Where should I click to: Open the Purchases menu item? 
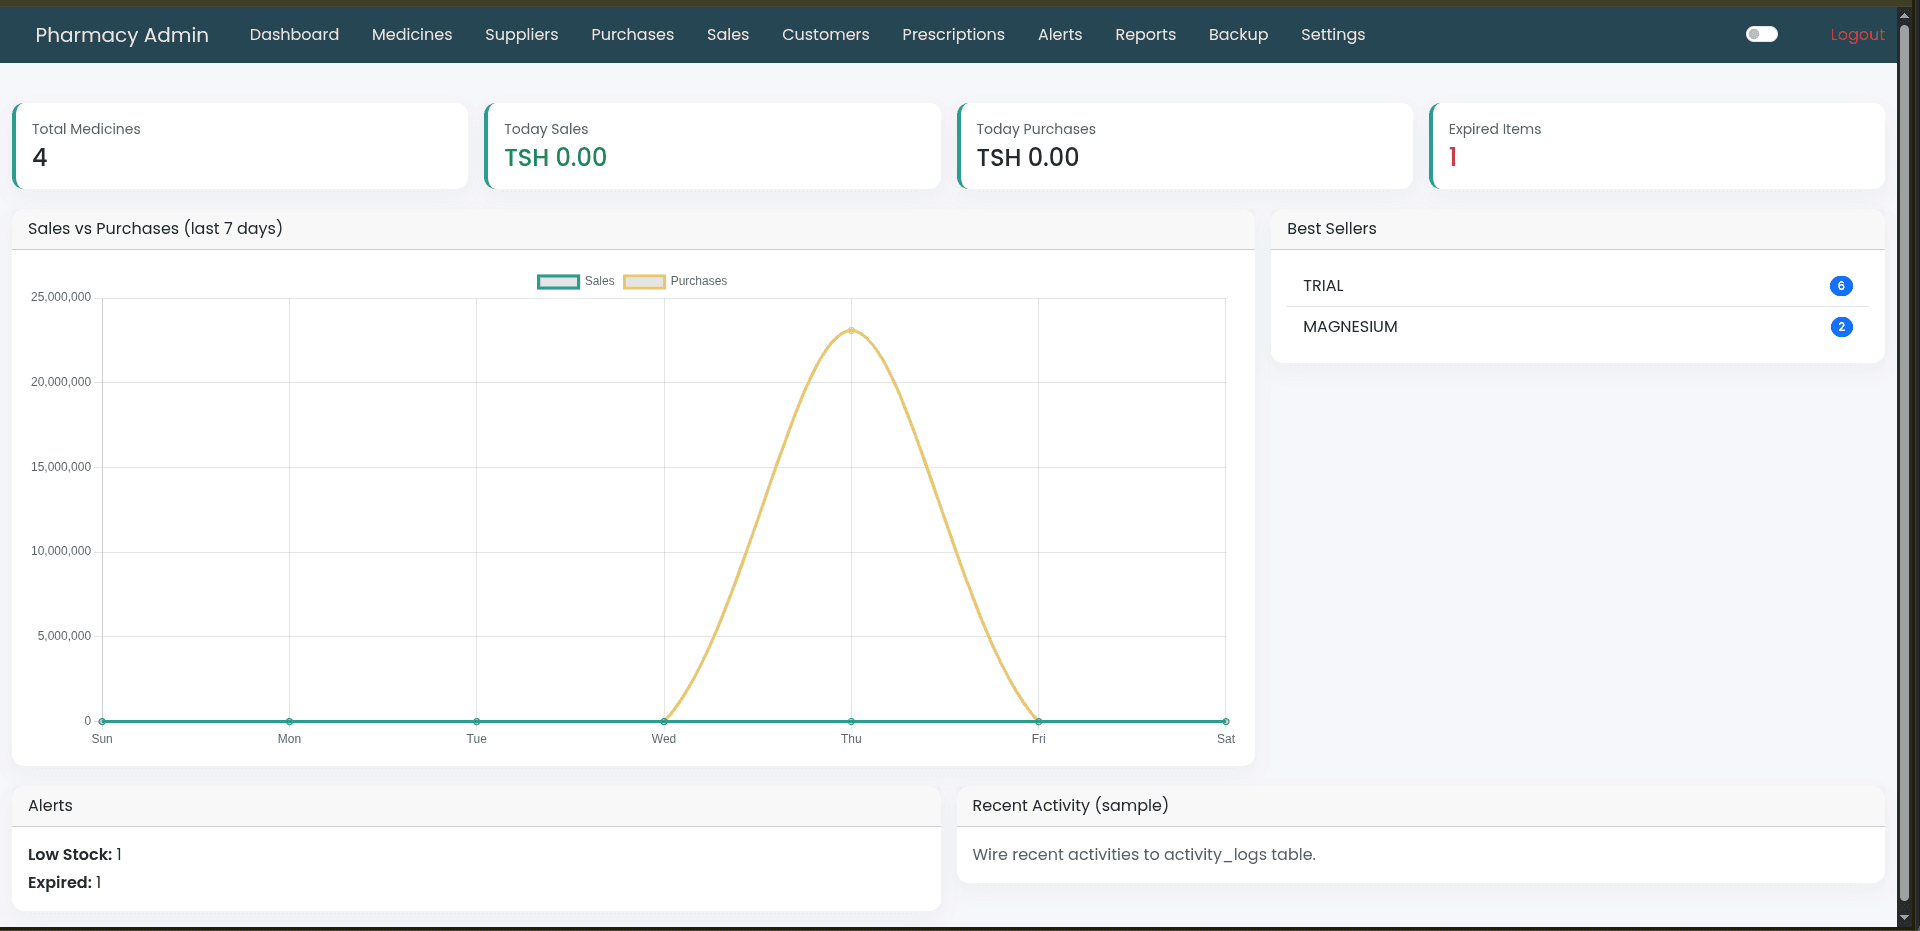click(632, 34)
